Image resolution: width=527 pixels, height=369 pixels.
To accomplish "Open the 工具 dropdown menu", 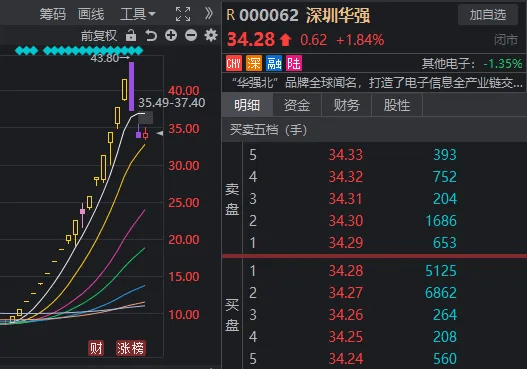I will 138,14.
